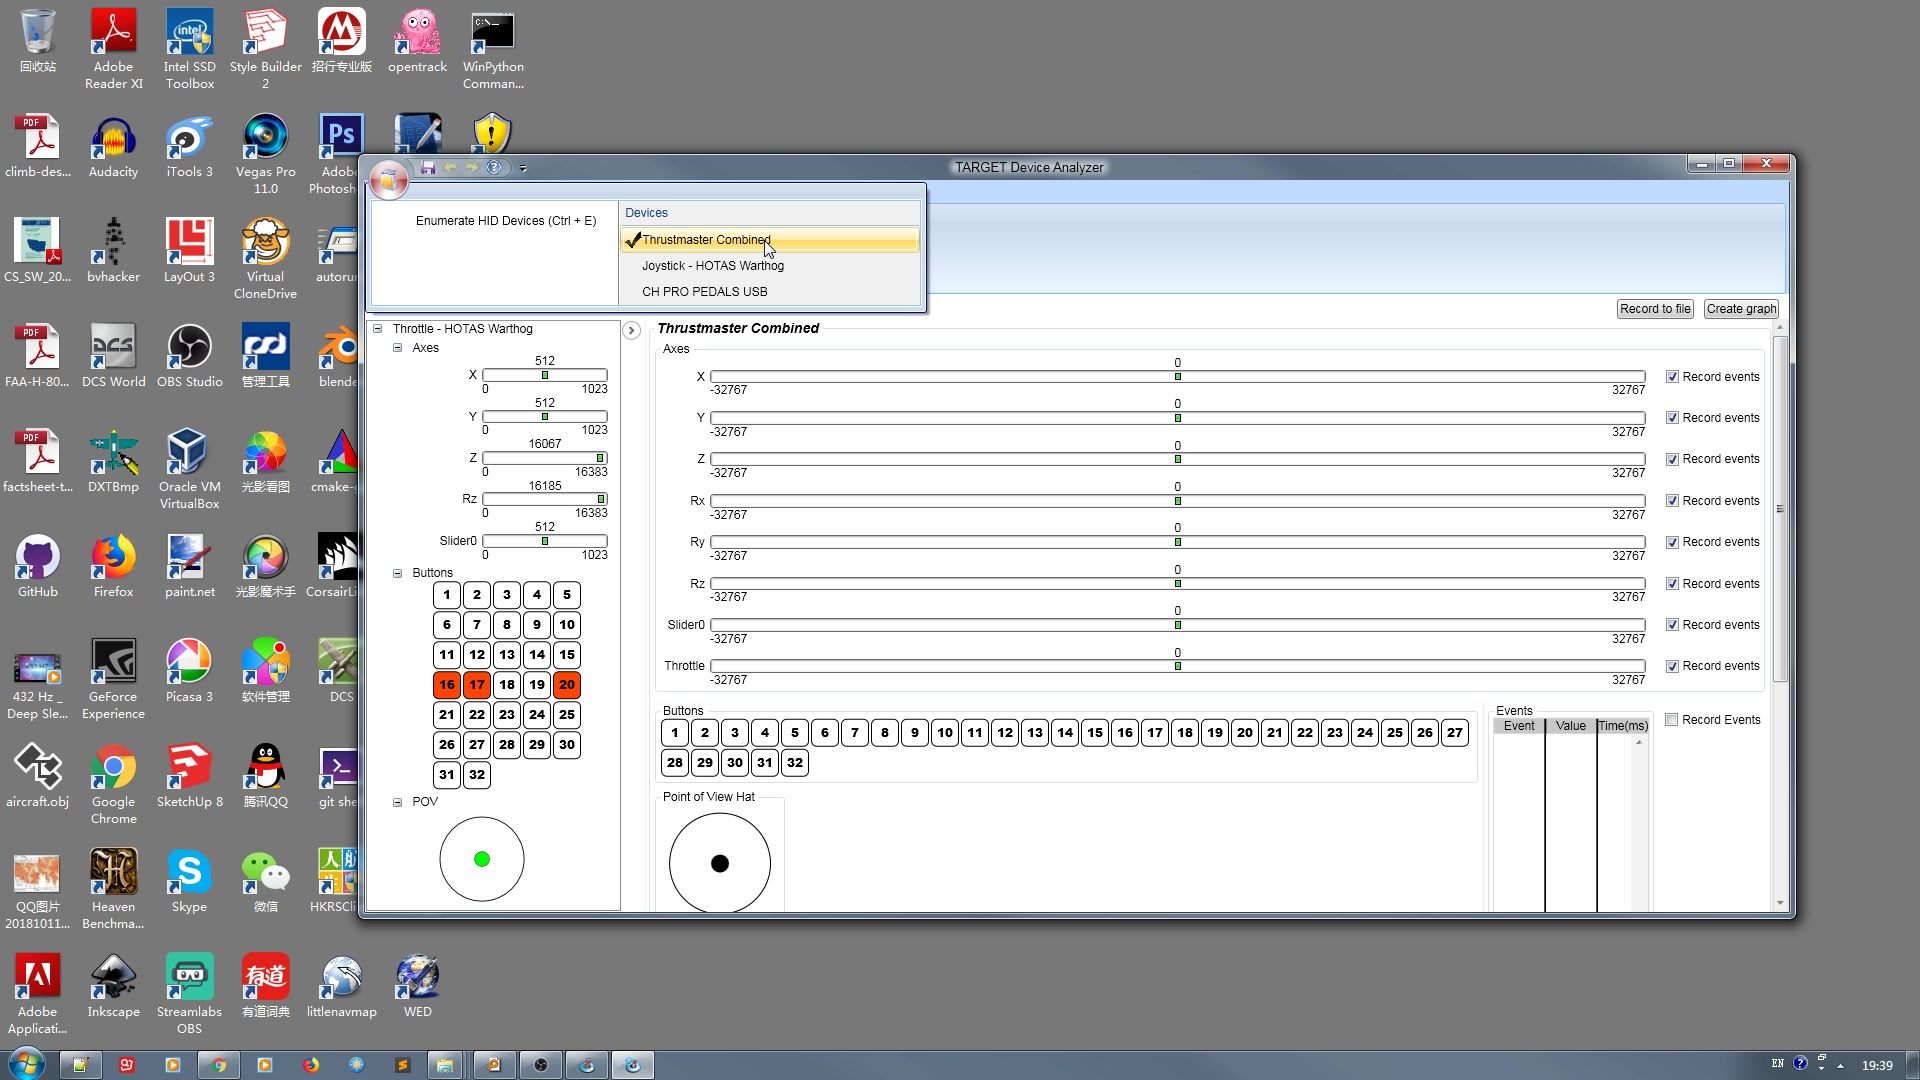Toggle Record events for Slider0 axis
The width and height of the screenshot is (1920, 1080).
[x=1672, y=625]
